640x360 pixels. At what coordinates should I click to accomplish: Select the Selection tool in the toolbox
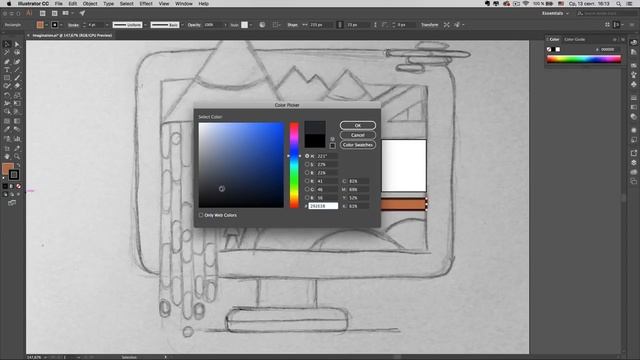pos(7,44)
